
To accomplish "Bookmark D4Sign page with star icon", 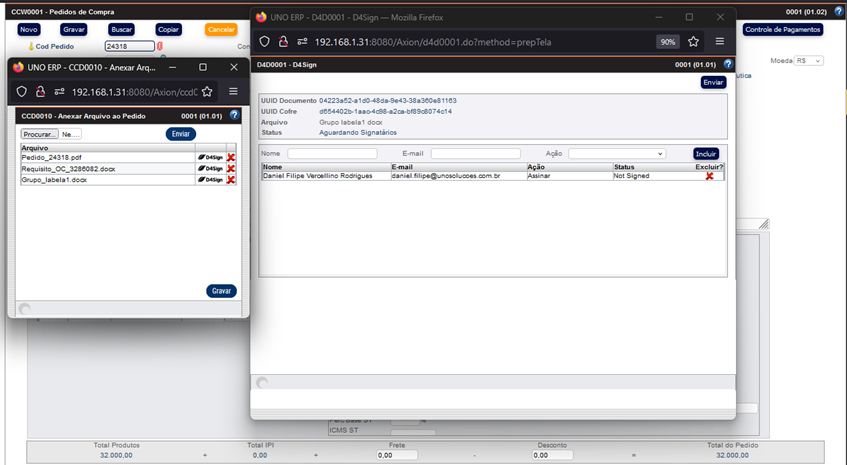I will click(693, 42).
